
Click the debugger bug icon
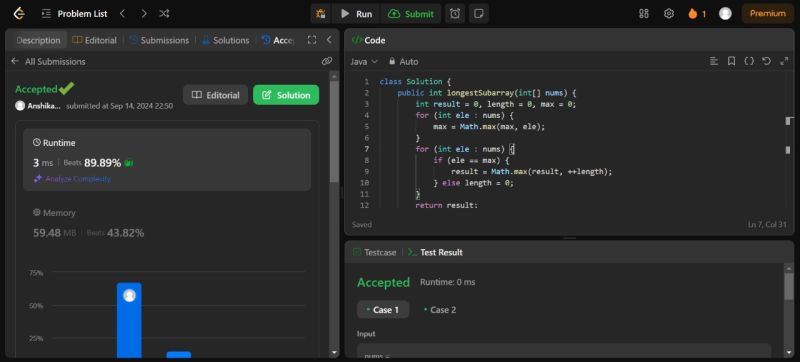pyautogui.click(x=321, y=14)
